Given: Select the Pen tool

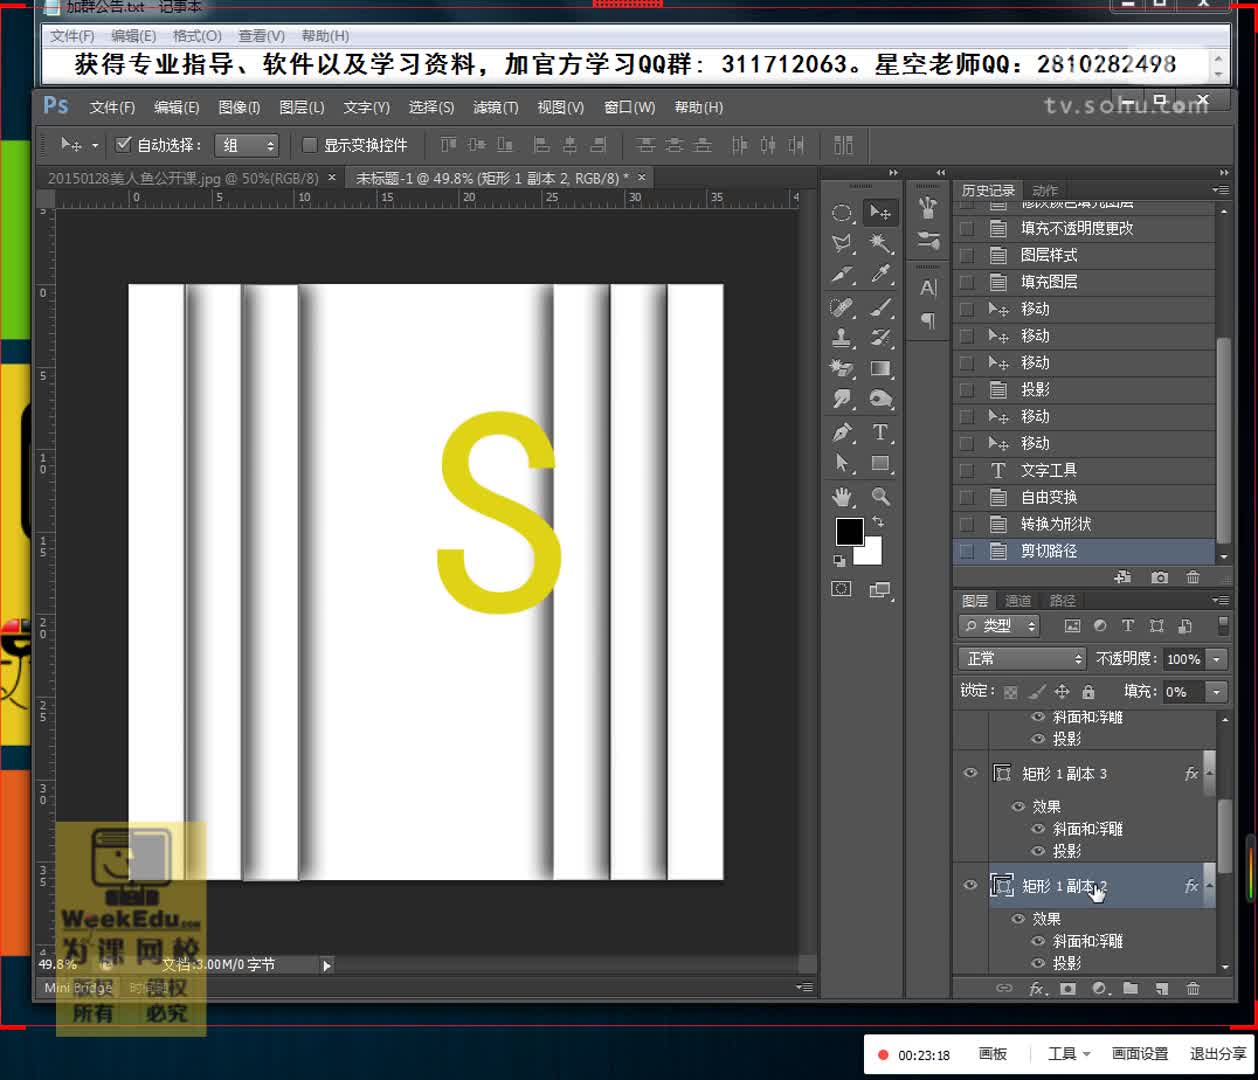Looking at the screenshot, I should tap(842, 433).
